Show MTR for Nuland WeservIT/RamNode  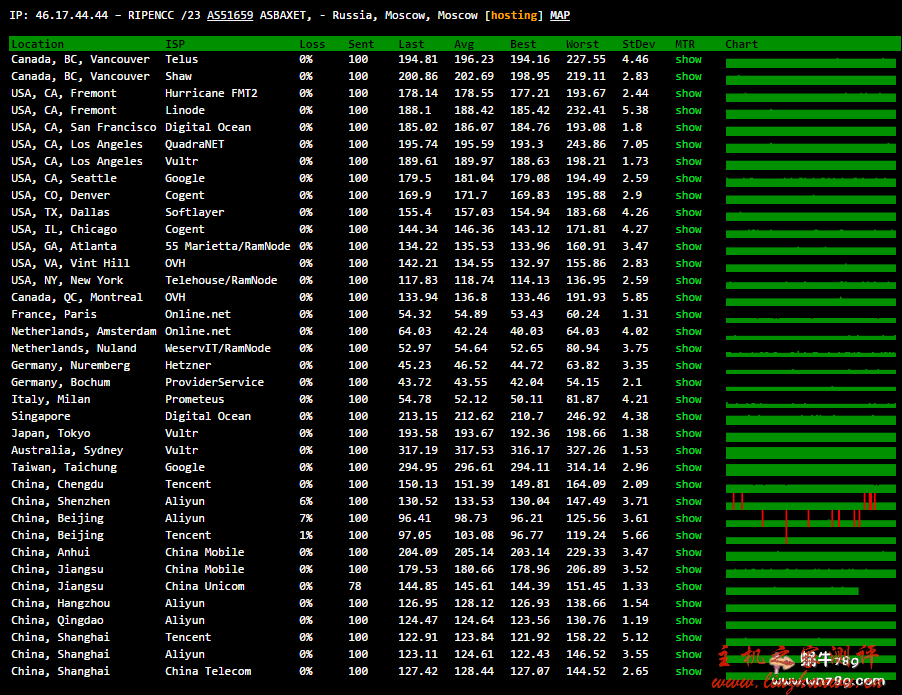click(688, 348)
